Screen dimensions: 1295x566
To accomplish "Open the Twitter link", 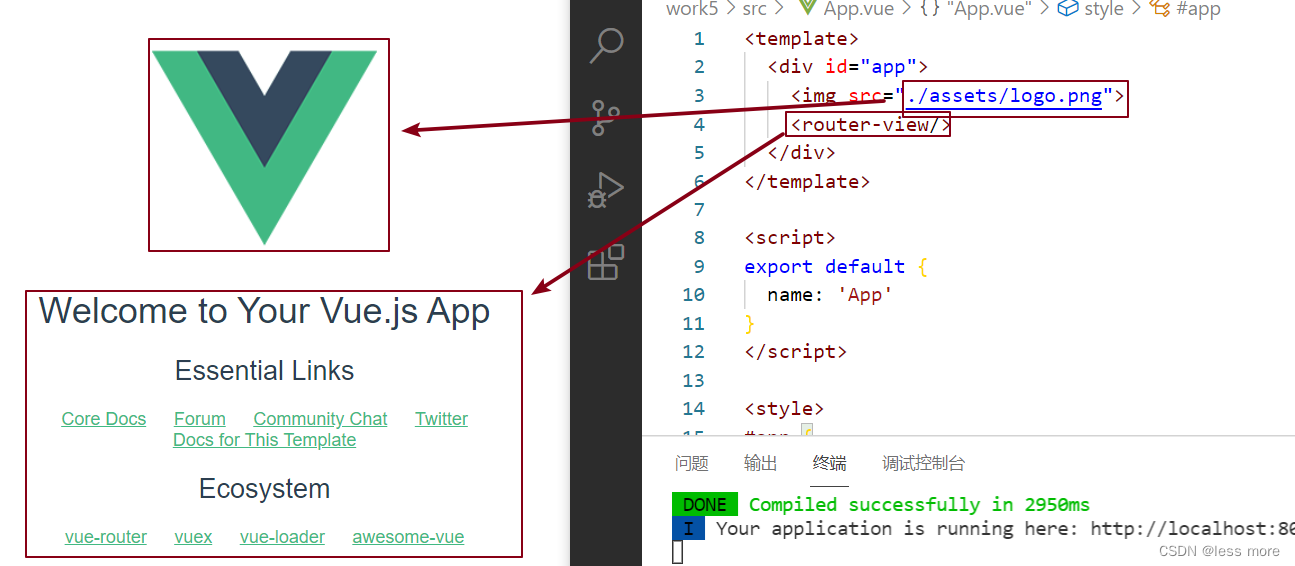I will pos(441,419).
